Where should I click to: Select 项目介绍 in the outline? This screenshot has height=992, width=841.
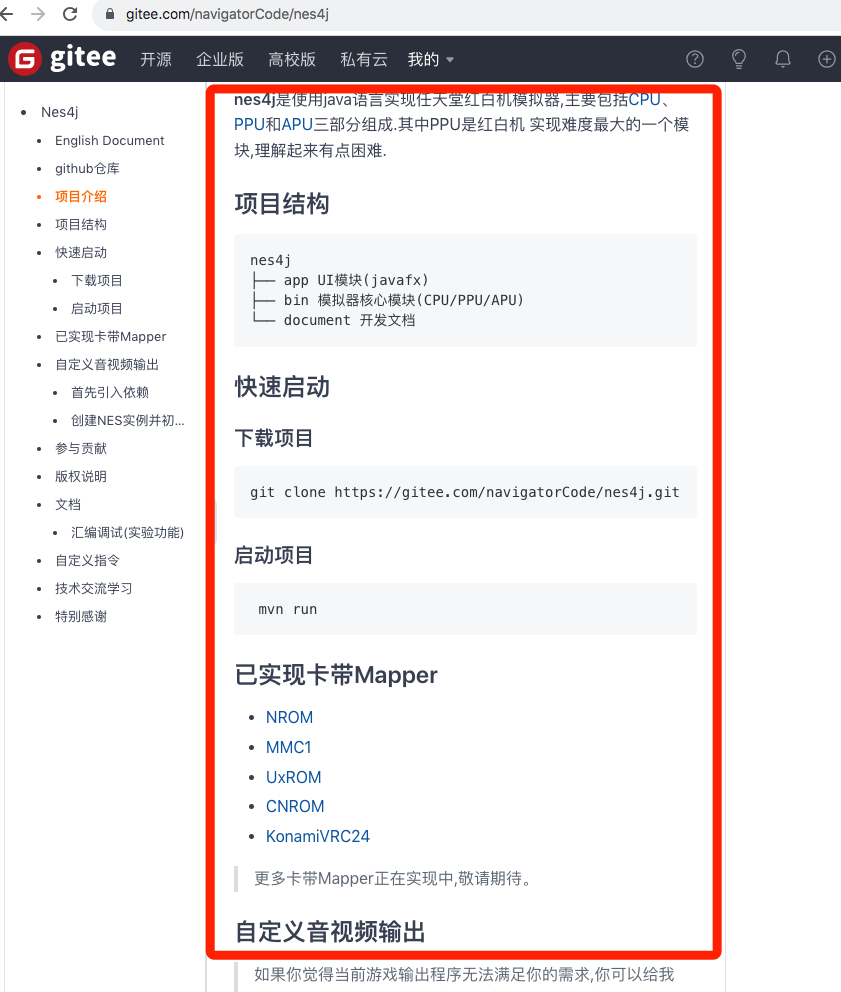coord(81,196)
